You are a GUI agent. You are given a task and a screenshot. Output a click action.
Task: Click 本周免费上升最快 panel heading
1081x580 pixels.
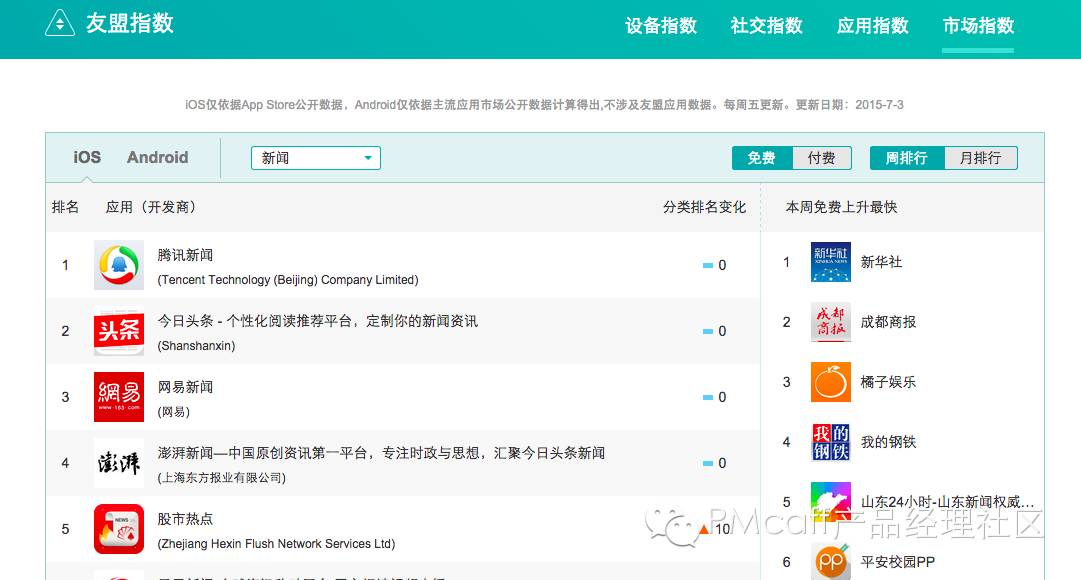[841, 207]
